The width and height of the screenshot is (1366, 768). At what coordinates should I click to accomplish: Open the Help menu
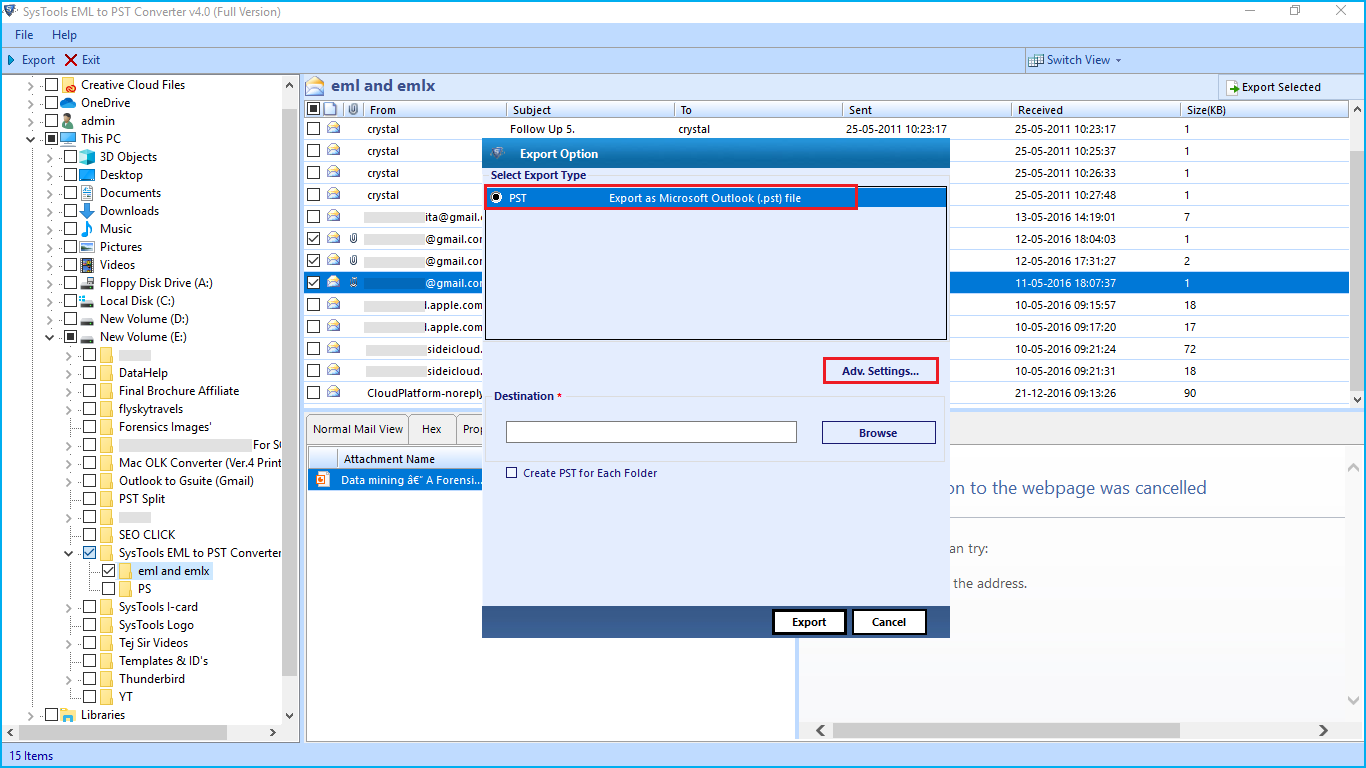[x=64, y=35]
